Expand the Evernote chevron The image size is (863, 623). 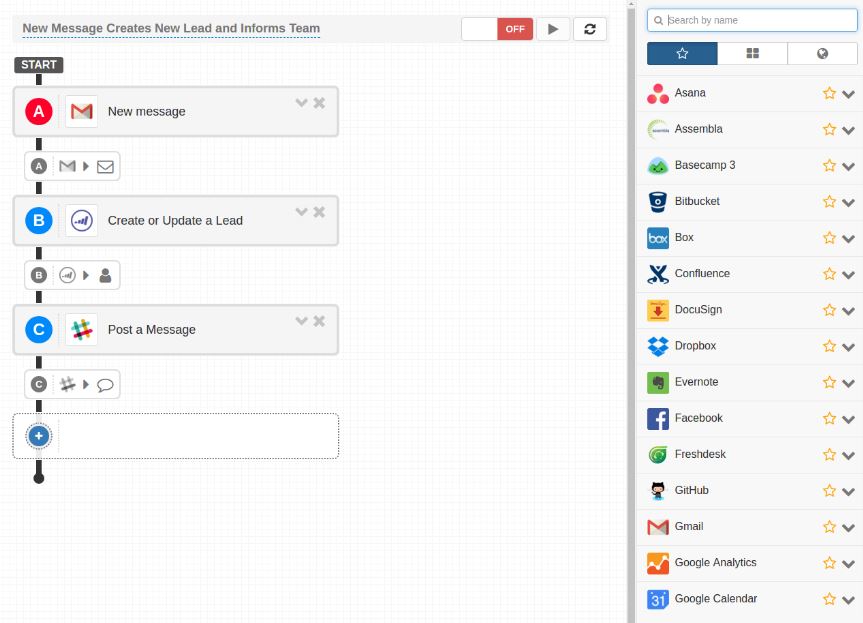(849, 383)
